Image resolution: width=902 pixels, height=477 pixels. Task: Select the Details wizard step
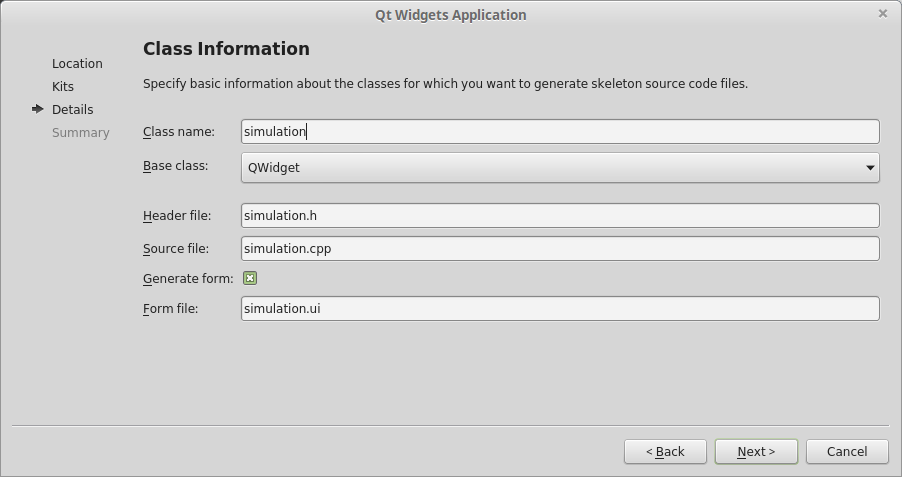(72, 109)
